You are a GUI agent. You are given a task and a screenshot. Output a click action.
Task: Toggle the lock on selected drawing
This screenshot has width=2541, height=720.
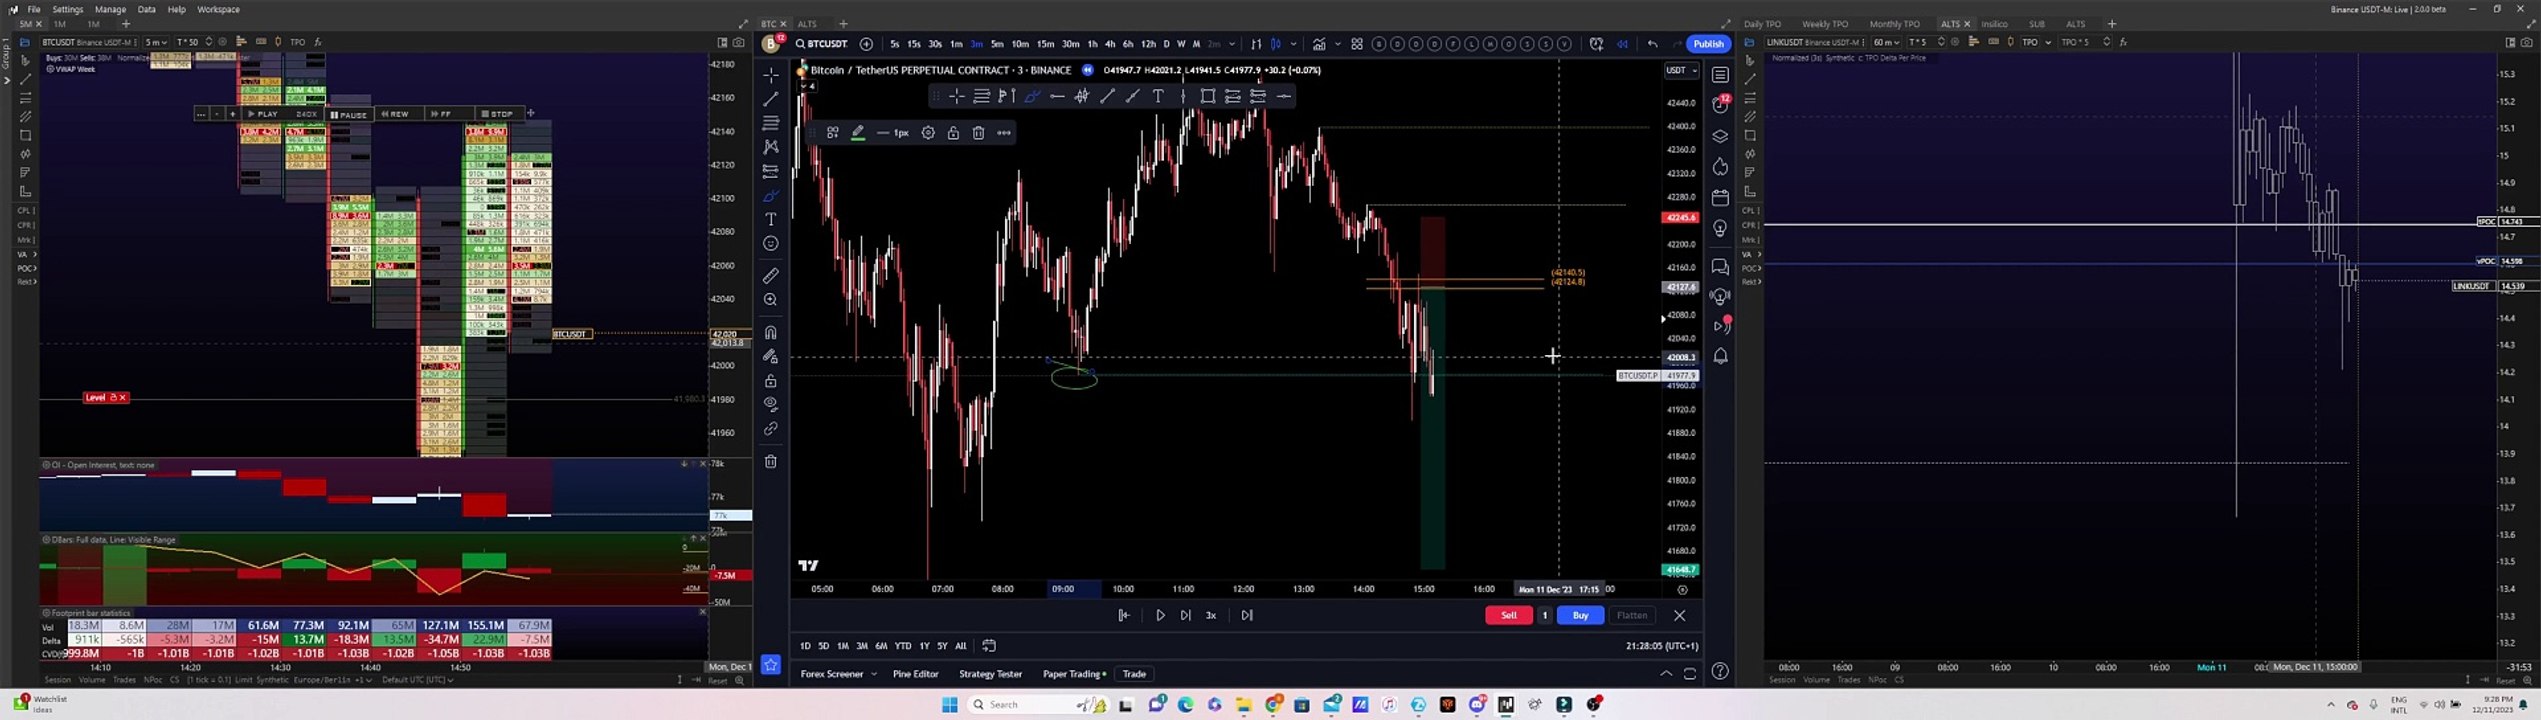click(x=953, y=133)
